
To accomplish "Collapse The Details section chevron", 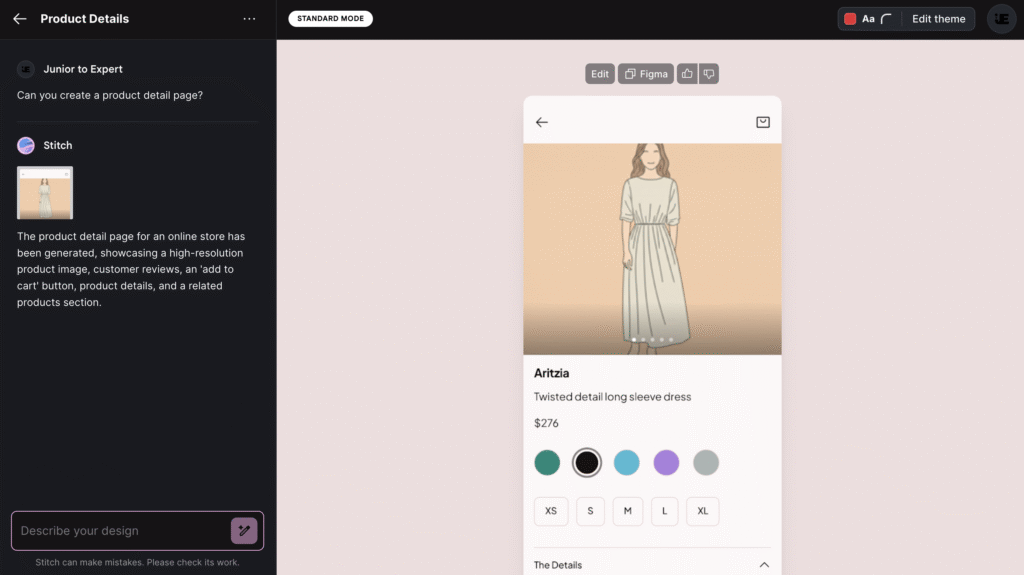I will coord(764,565).
